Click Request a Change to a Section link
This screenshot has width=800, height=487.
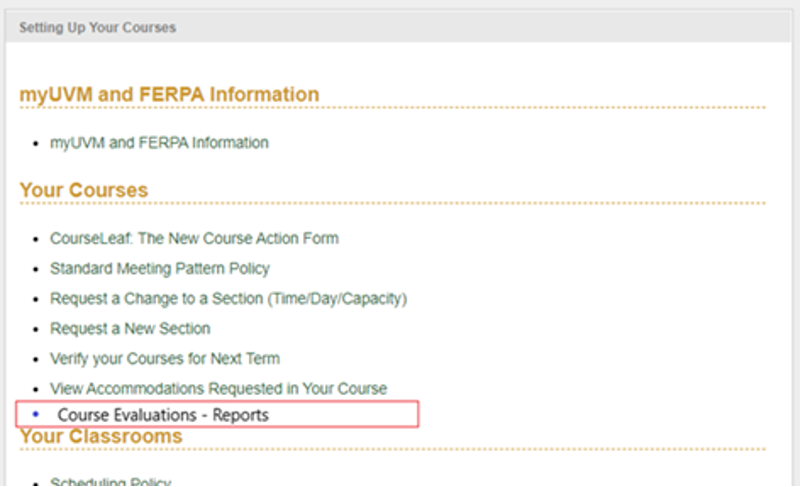(228, 299)
